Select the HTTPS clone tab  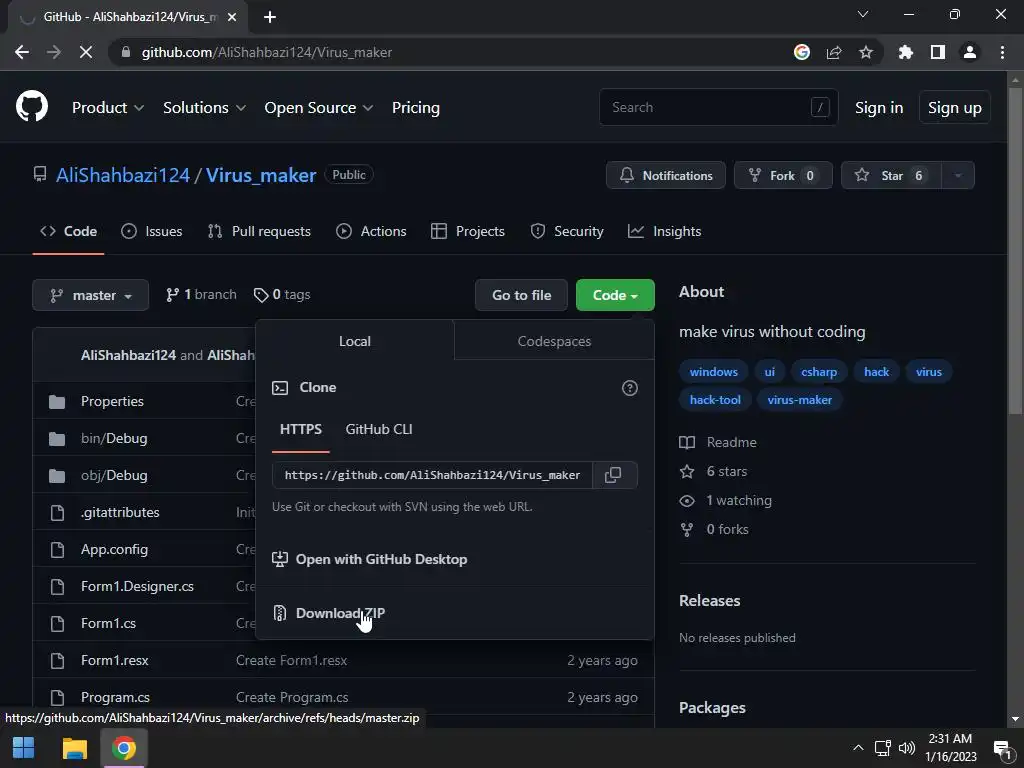[x=300, y=429]
